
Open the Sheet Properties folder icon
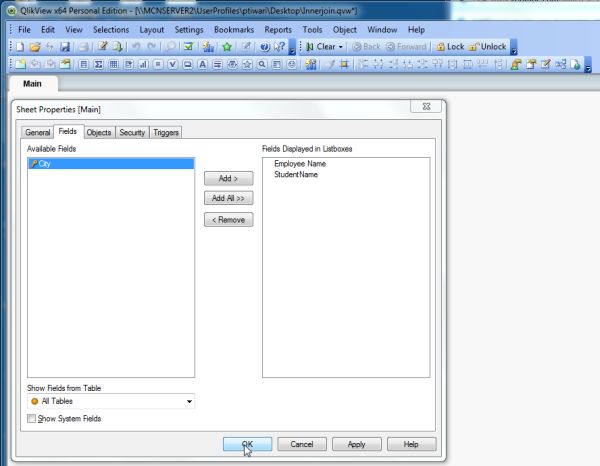[65, 64]
